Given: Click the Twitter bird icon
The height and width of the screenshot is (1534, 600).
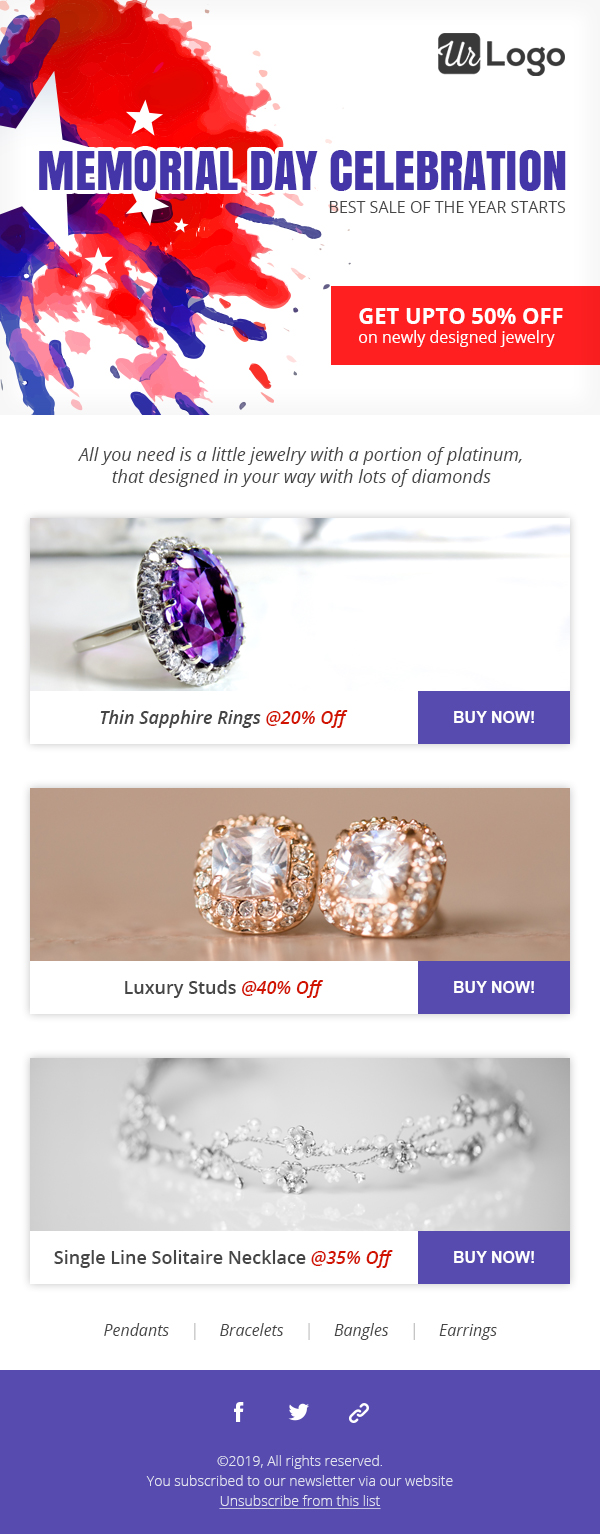Looking at the screenshot, I should 299,1412.
